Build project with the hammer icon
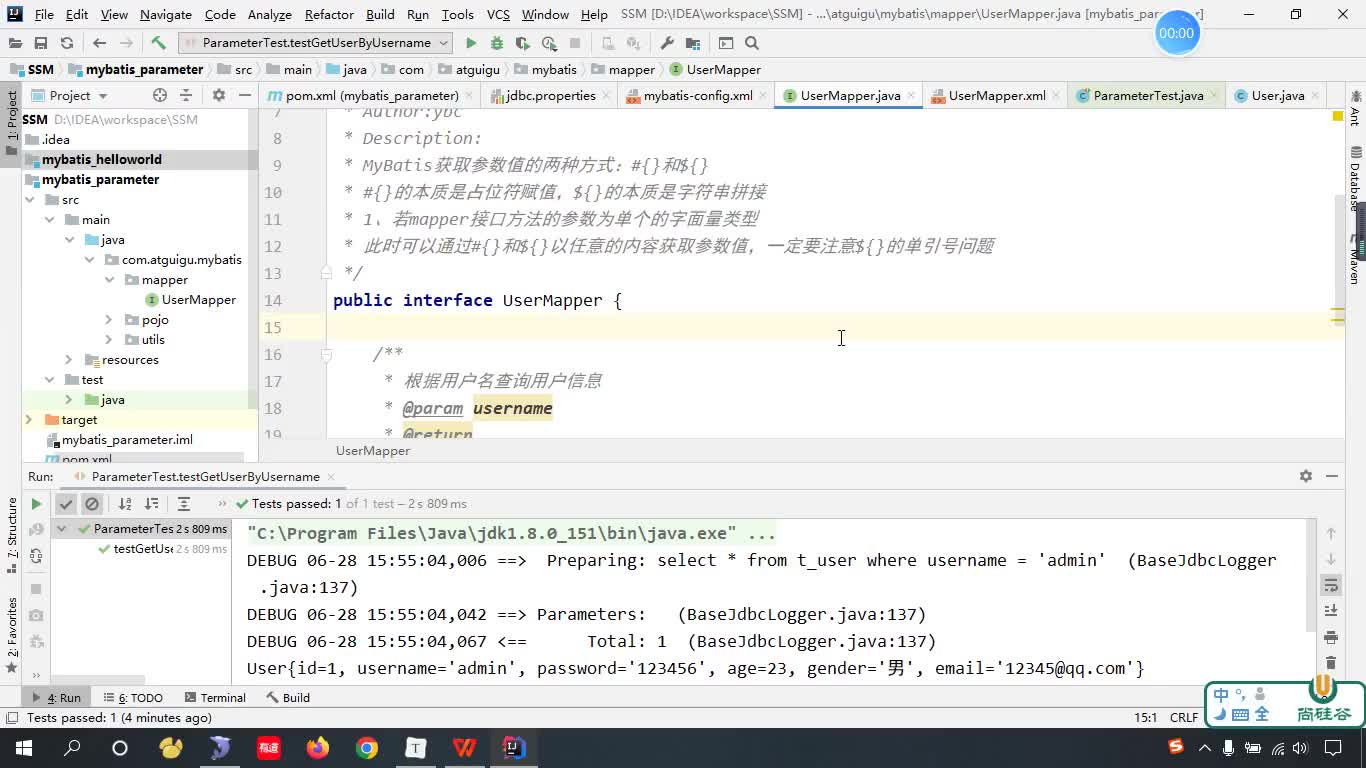This screenshot has height=768, width=1366. pos(158,43)
